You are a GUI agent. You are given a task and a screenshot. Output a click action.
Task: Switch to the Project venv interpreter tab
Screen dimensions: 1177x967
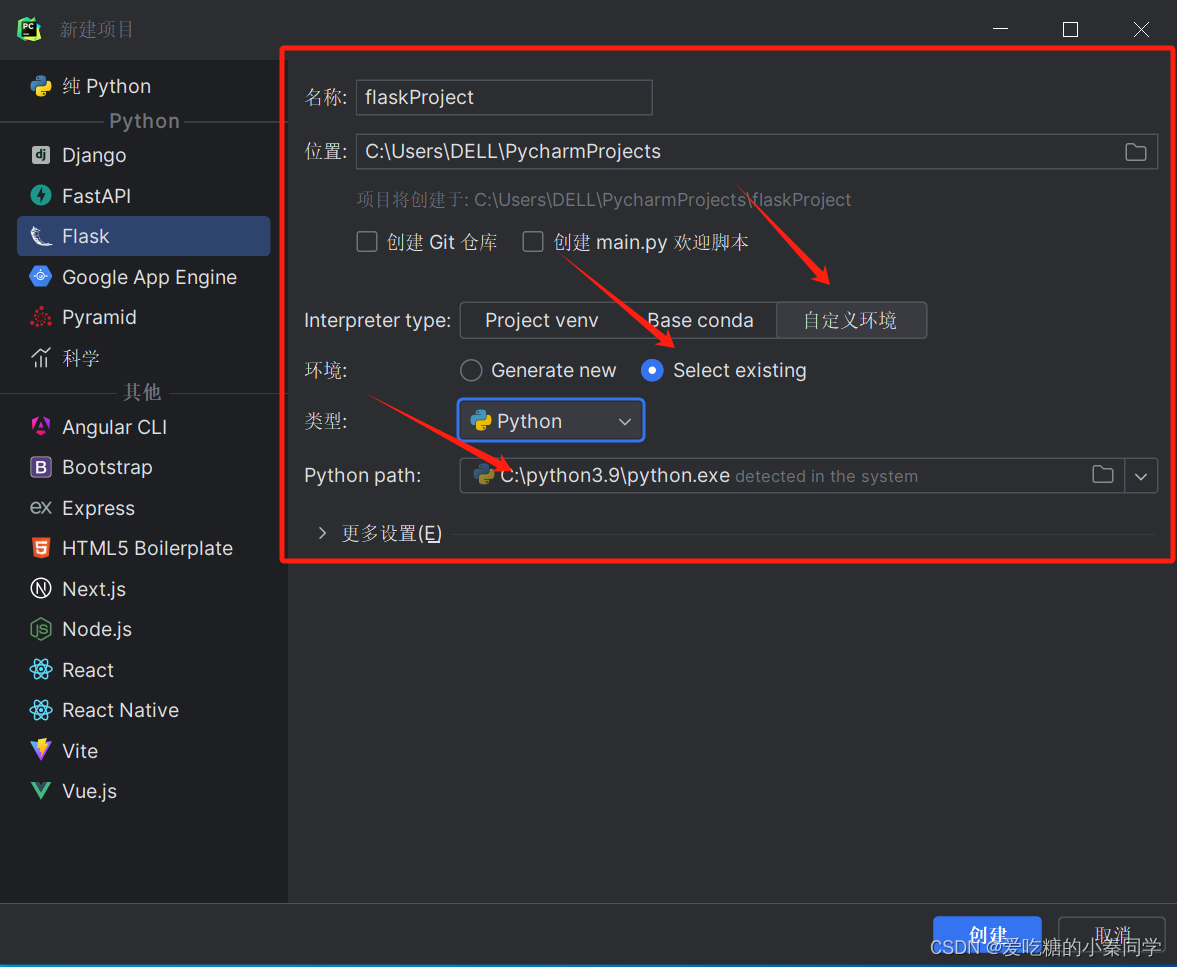coord(542,321)
